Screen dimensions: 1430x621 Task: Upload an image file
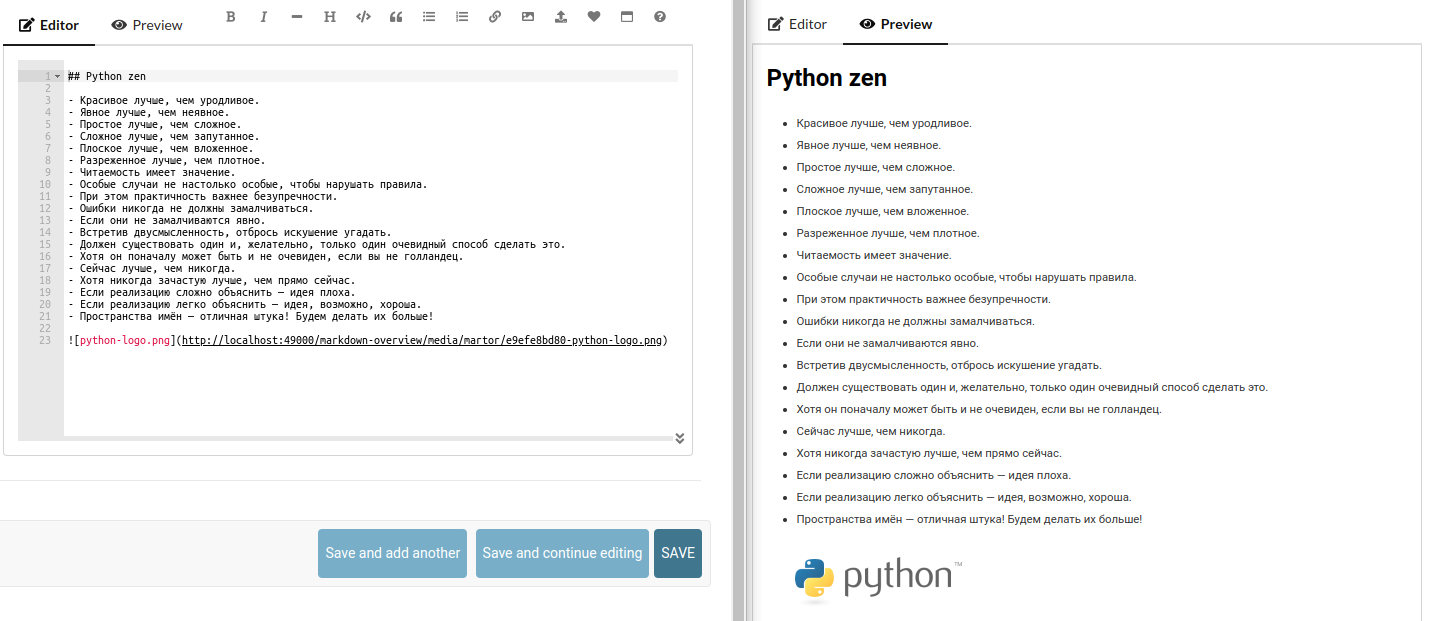(561, 17)
